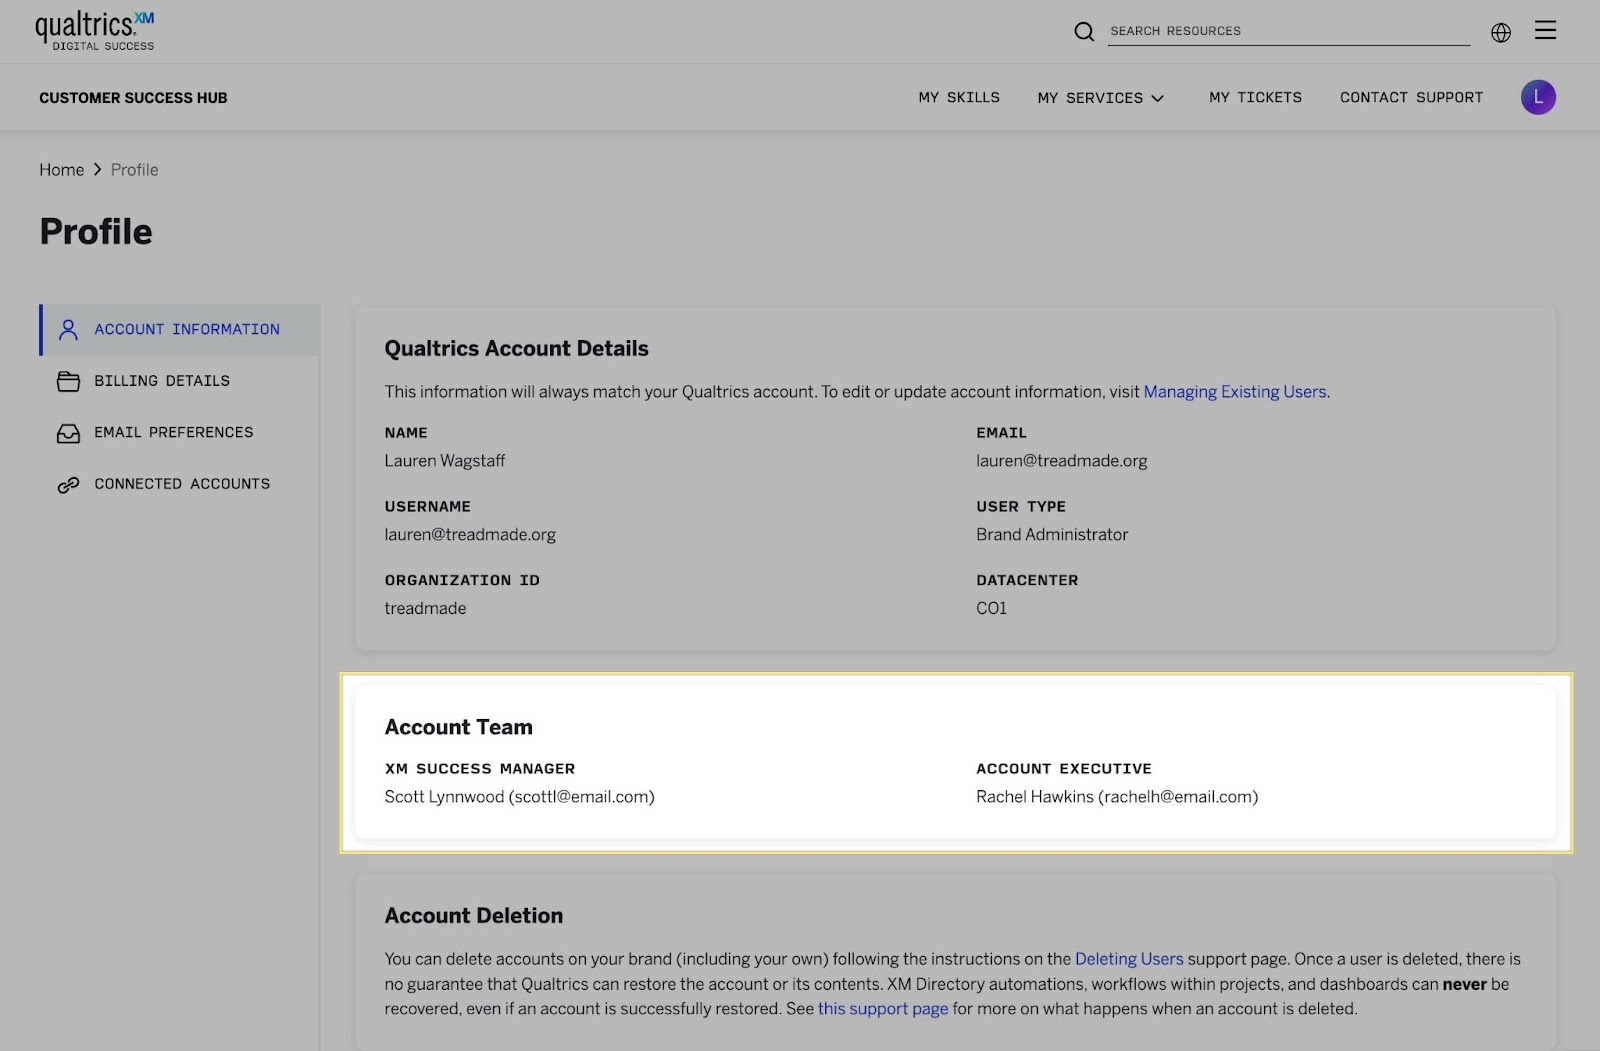This screenshot has height=1051, width=1600.
Task: Click the Brand Administrator user type
Action: (x=1052, y=535)
